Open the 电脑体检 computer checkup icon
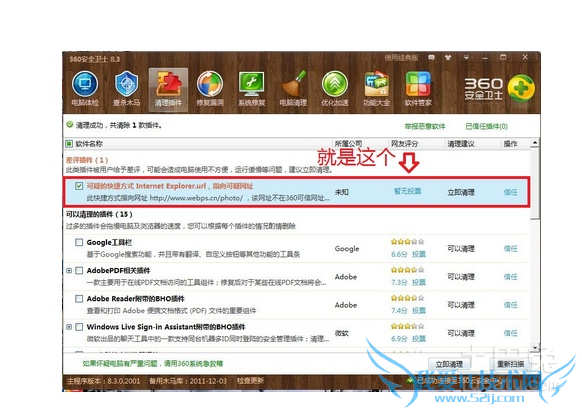The image size is (582, 413). 85,89
